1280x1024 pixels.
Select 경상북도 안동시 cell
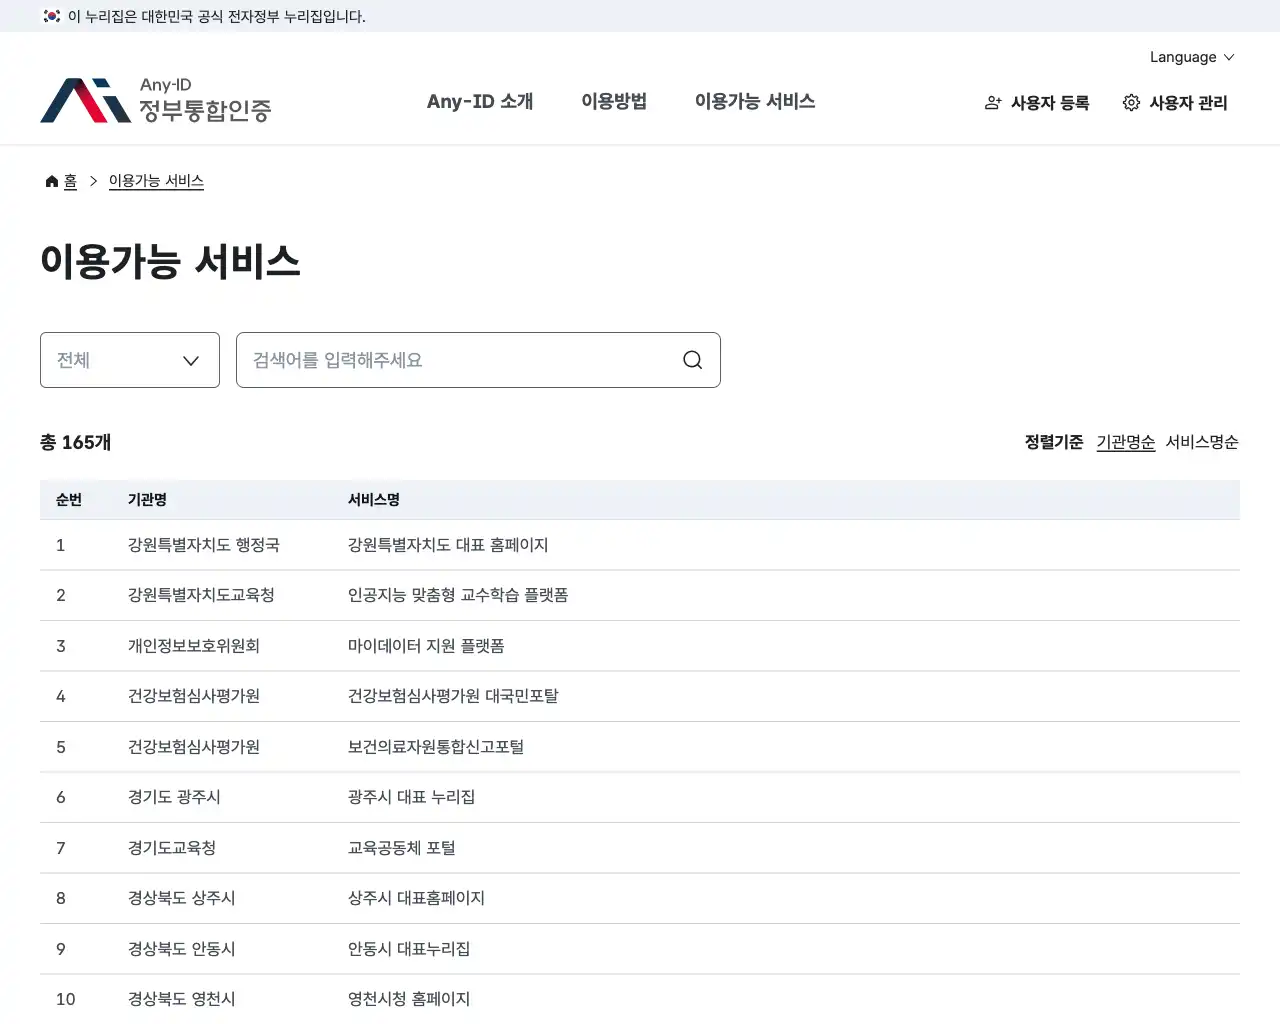[182, 949]
